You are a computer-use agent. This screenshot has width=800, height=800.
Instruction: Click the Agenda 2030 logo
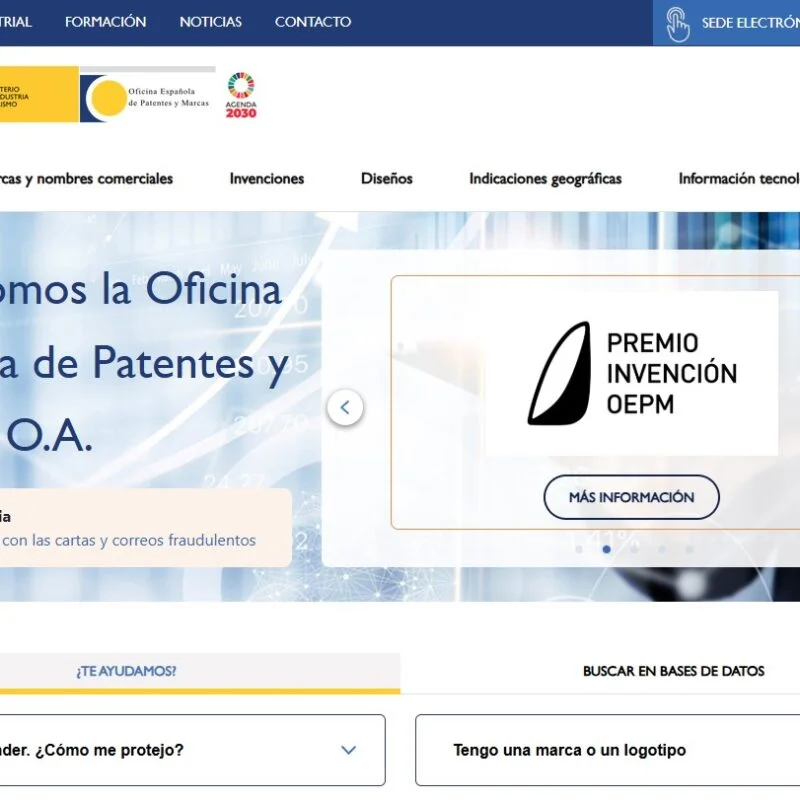(x=241, y=95)
